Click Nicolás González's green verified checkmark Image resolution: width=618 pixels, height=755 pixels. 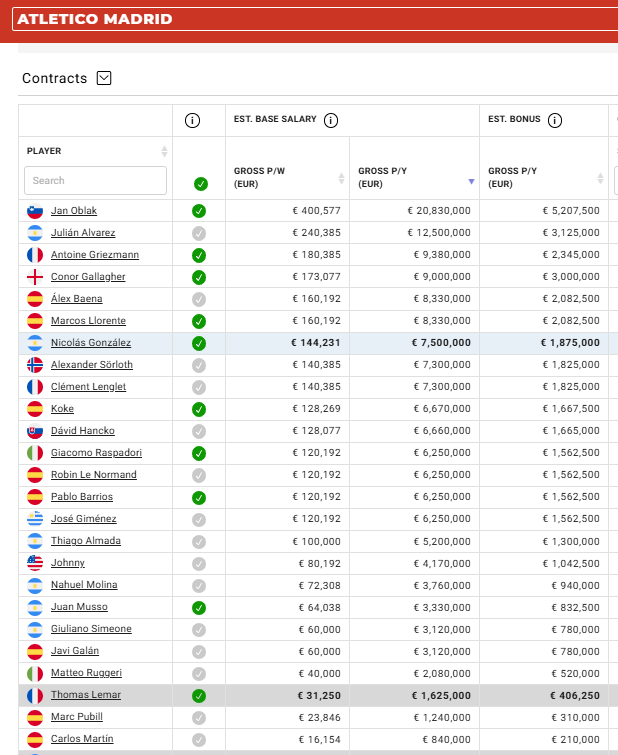[x=199, y=343]
